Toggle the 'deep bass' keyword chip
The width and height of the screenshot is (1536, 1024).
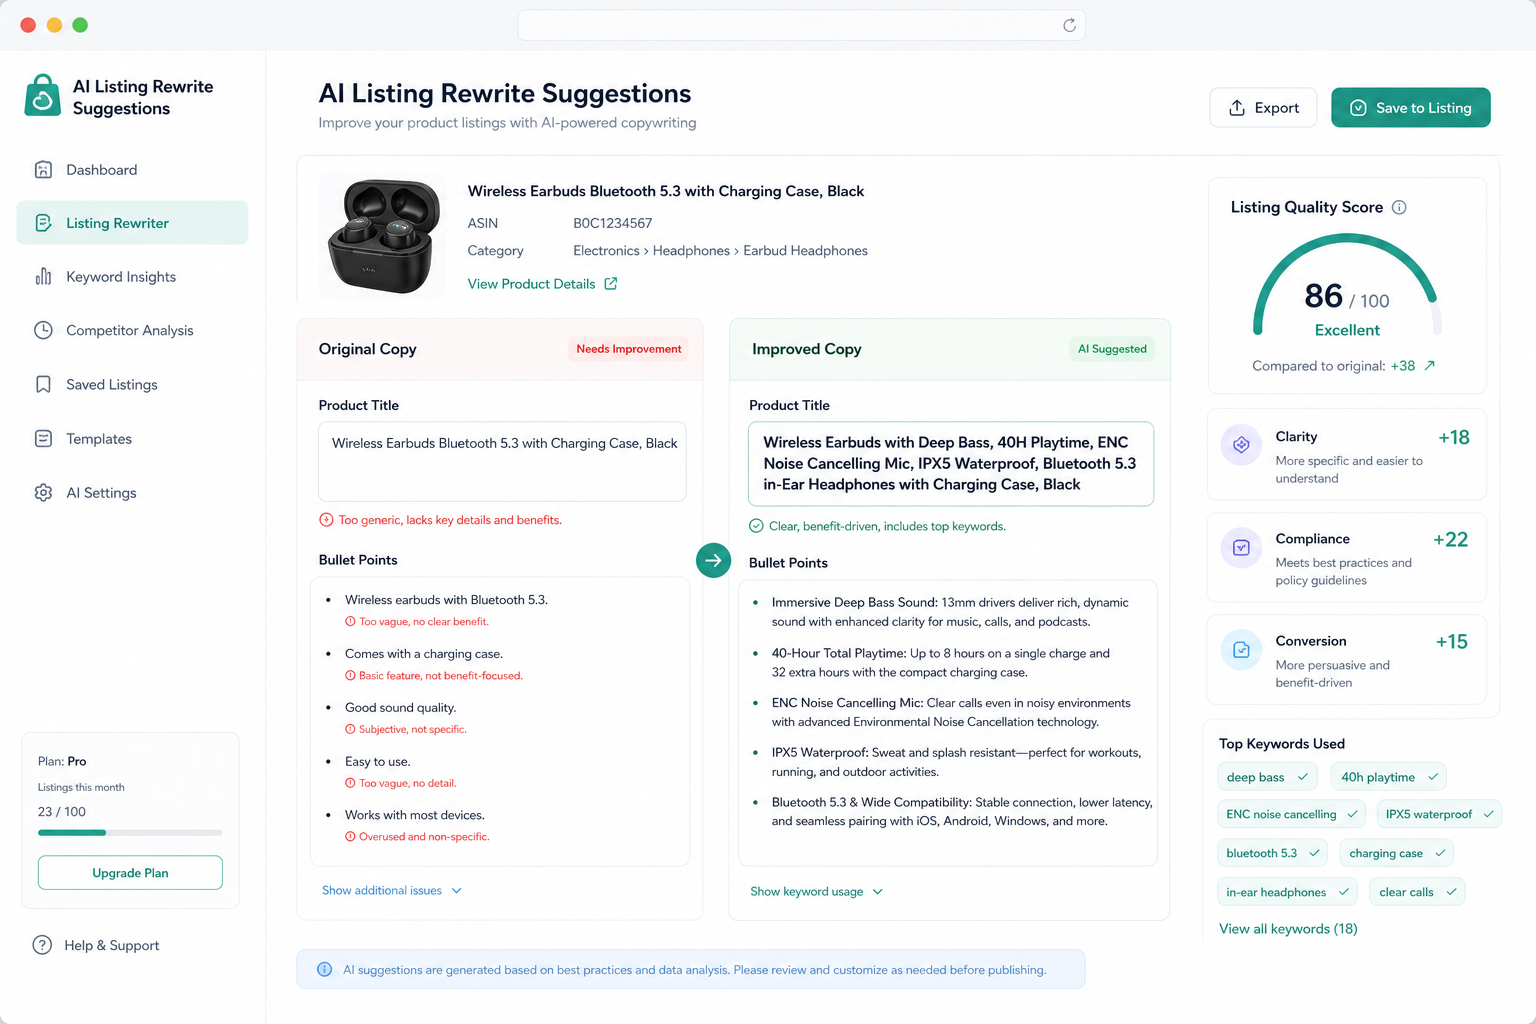click(1267, 777)
